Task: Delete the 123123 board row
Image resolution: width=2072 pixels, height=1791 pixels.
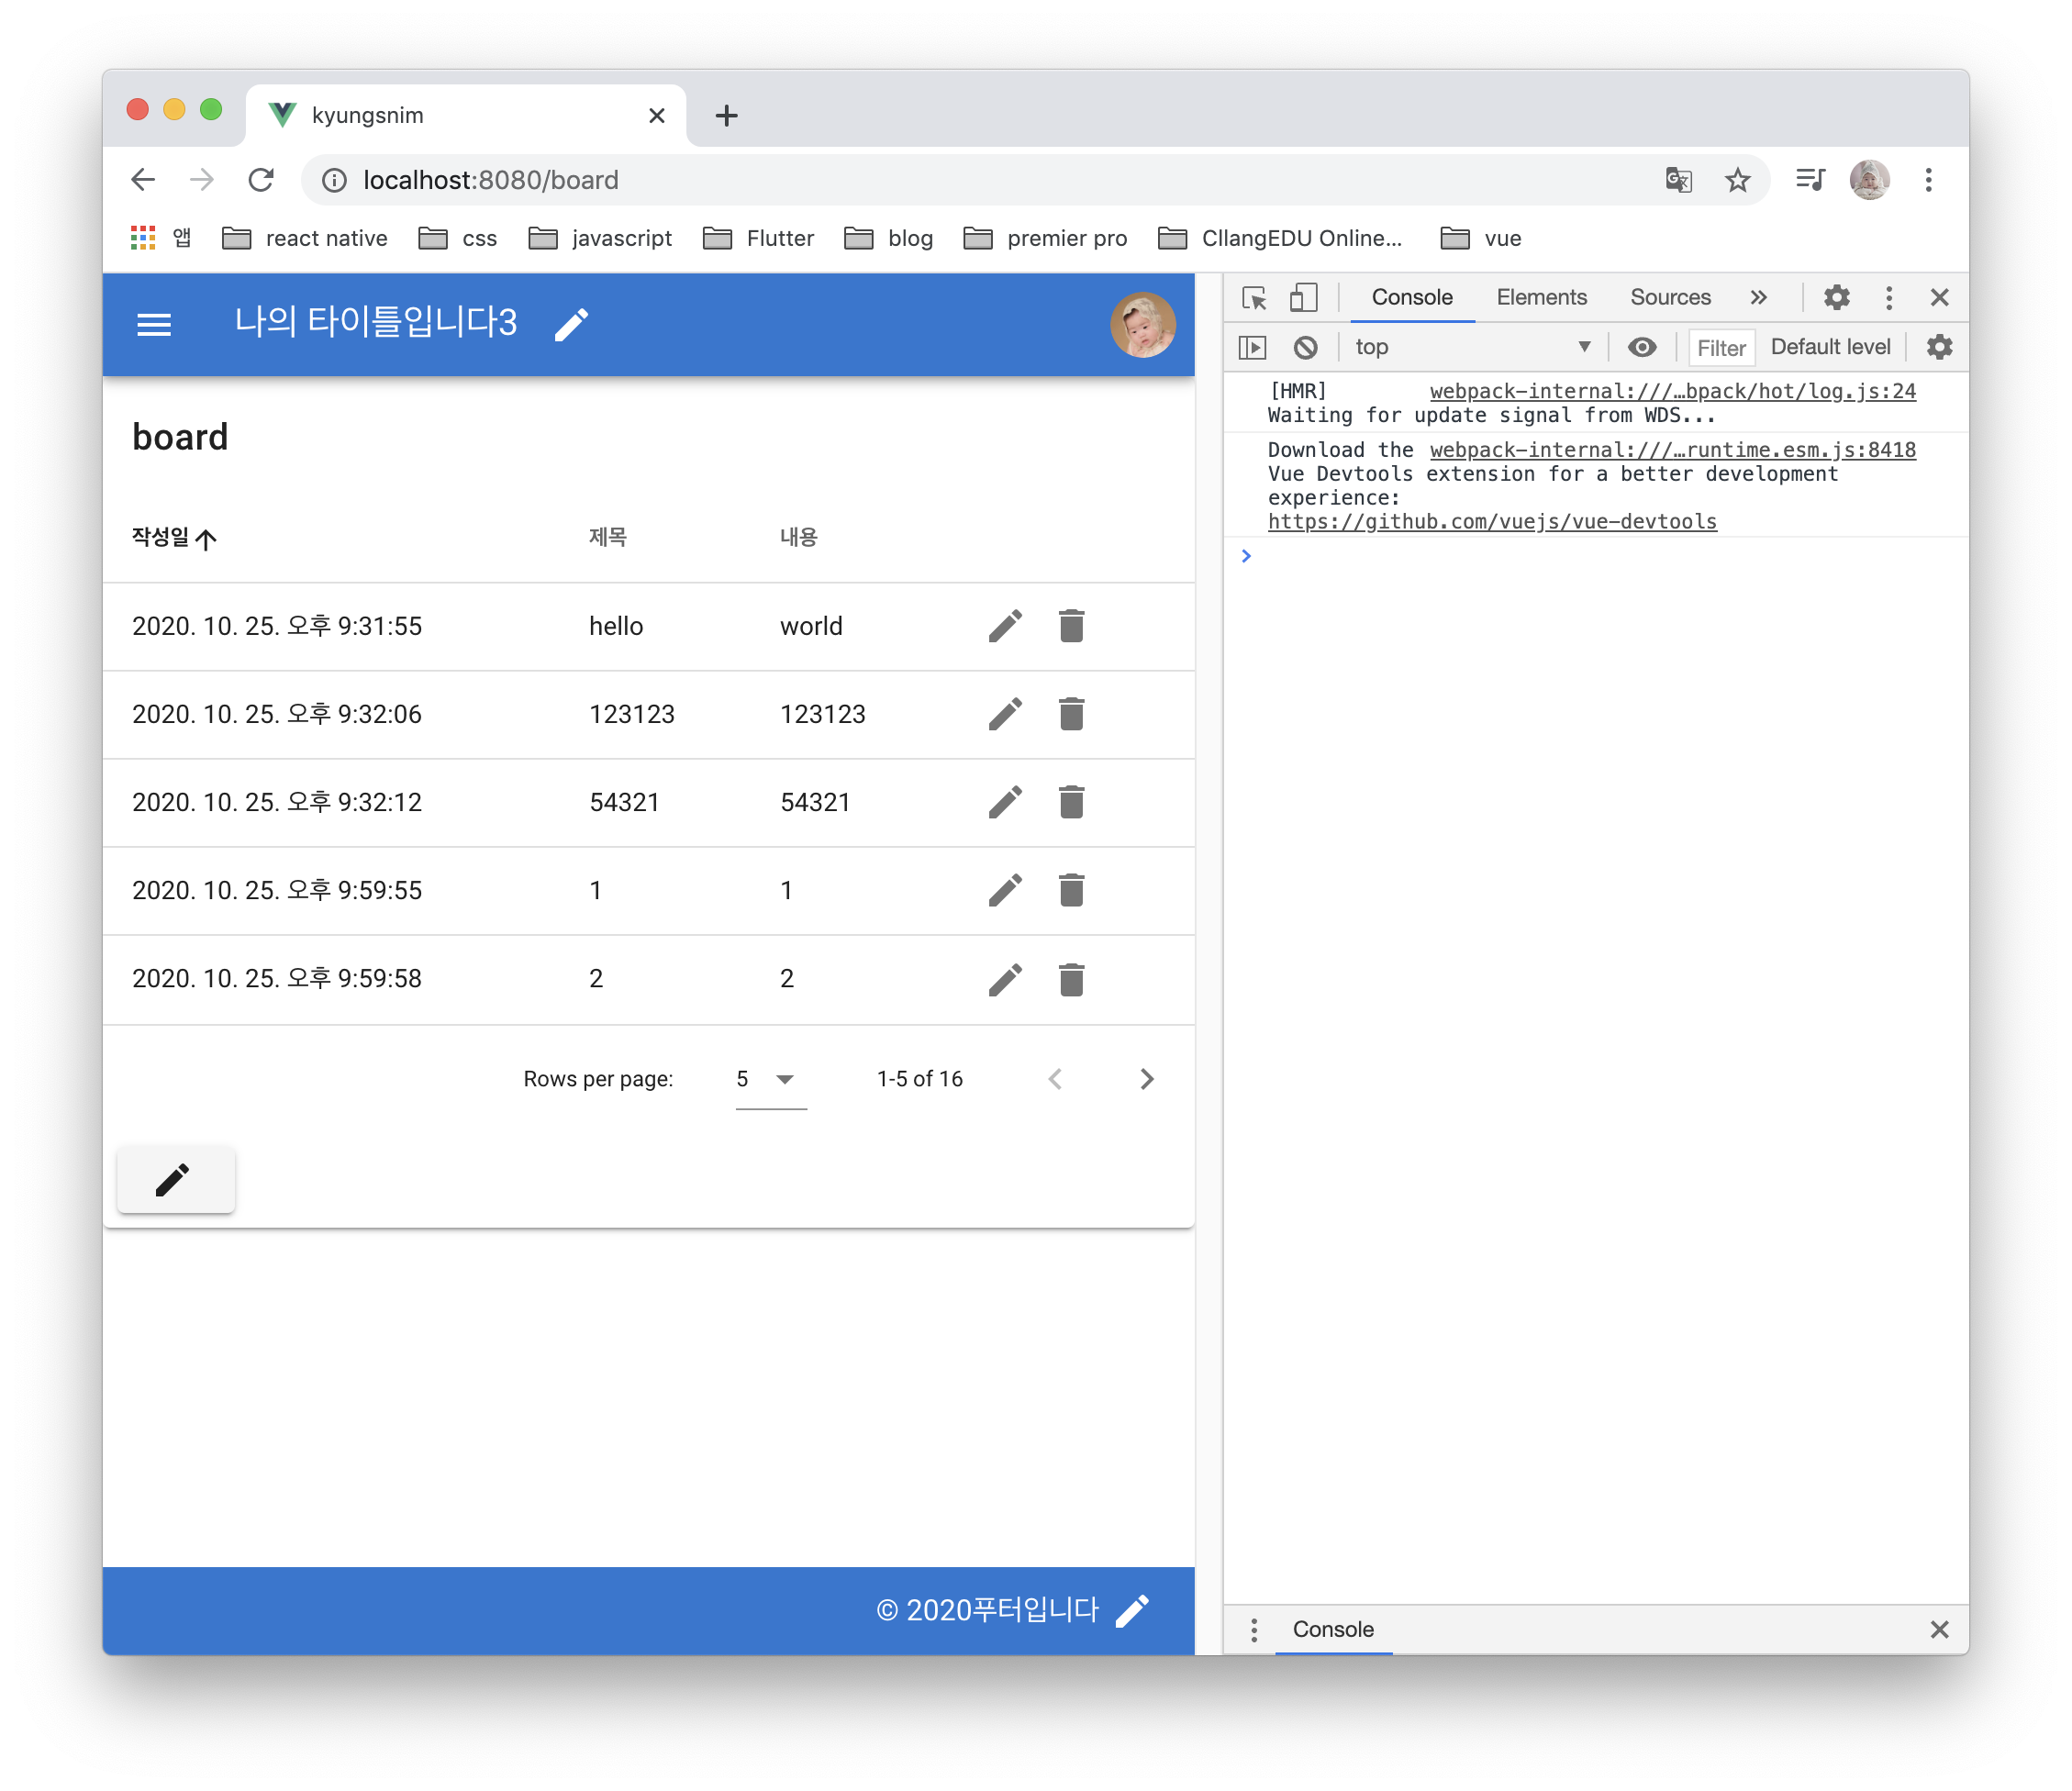Action: pos(1071,714)
